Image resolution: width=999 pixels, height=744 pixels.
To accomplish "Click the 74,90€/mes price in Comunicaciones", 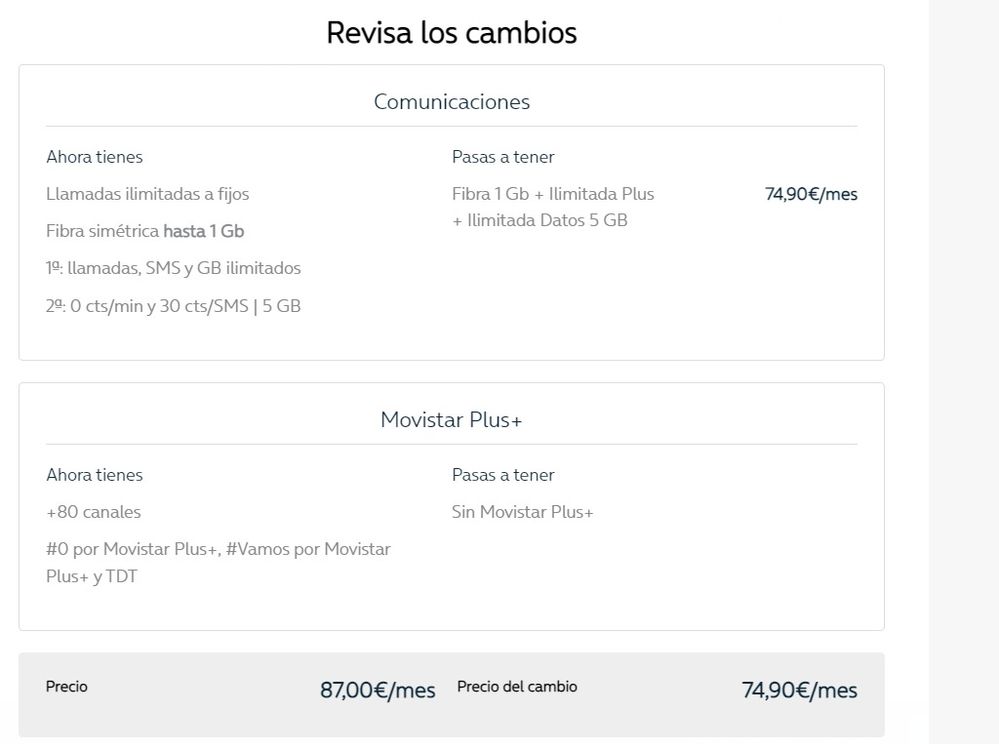I will [x=811, y=194].
